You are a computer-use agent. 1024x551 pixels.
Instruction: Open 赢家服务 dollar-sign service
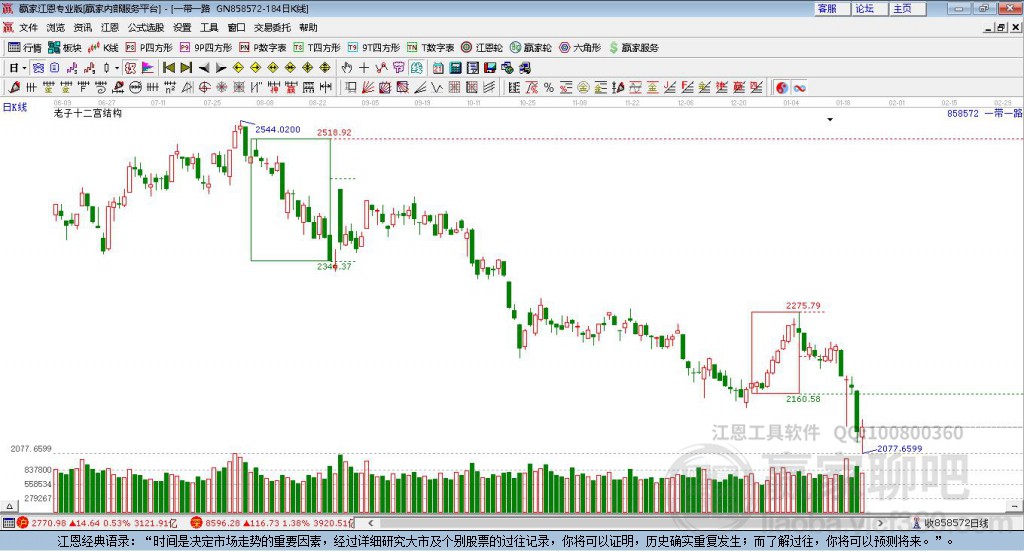[x=633, y=48]
